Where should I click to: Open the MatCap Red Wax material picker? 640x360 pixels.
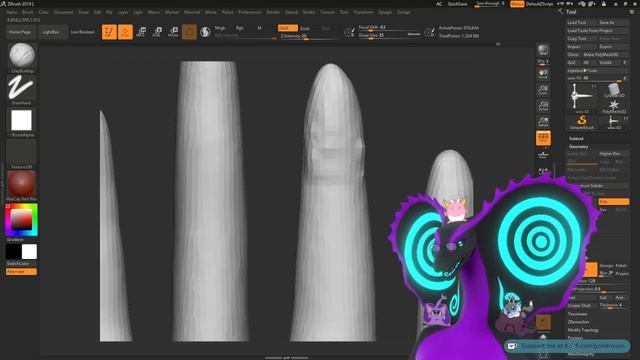pos(22,186)
